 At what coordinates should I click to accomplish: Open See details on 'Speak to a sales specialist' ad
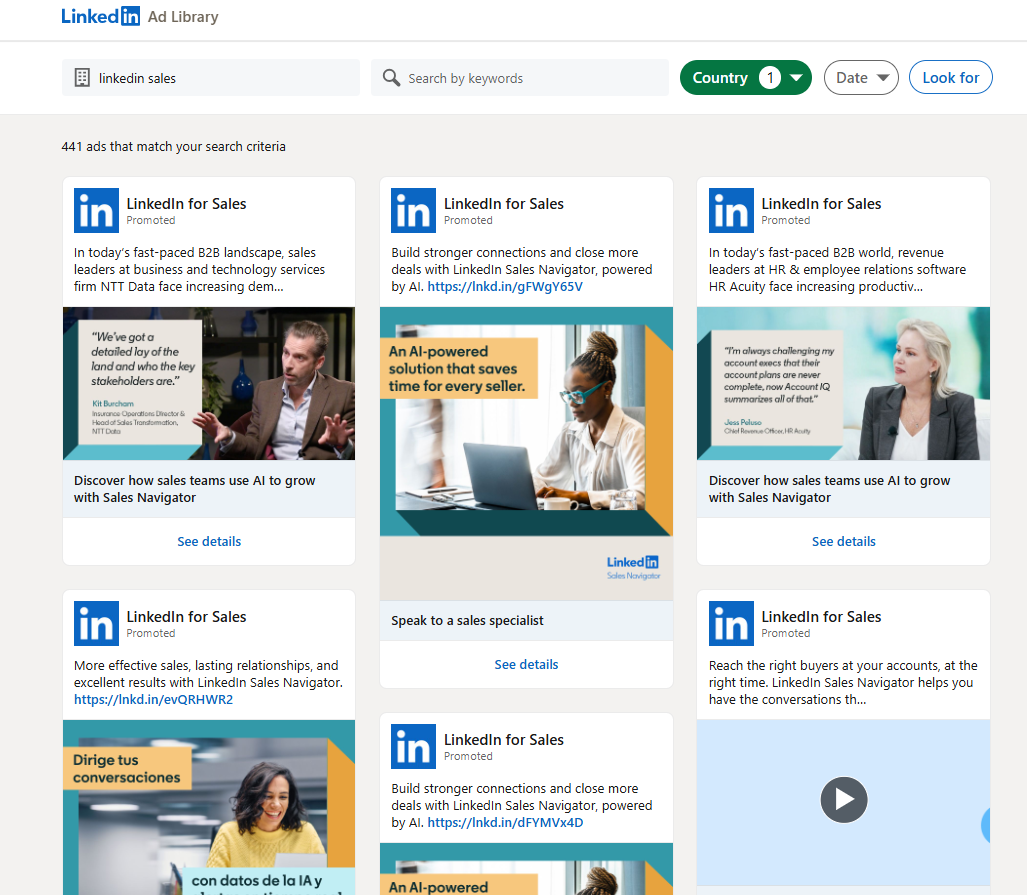coord(526,664)
